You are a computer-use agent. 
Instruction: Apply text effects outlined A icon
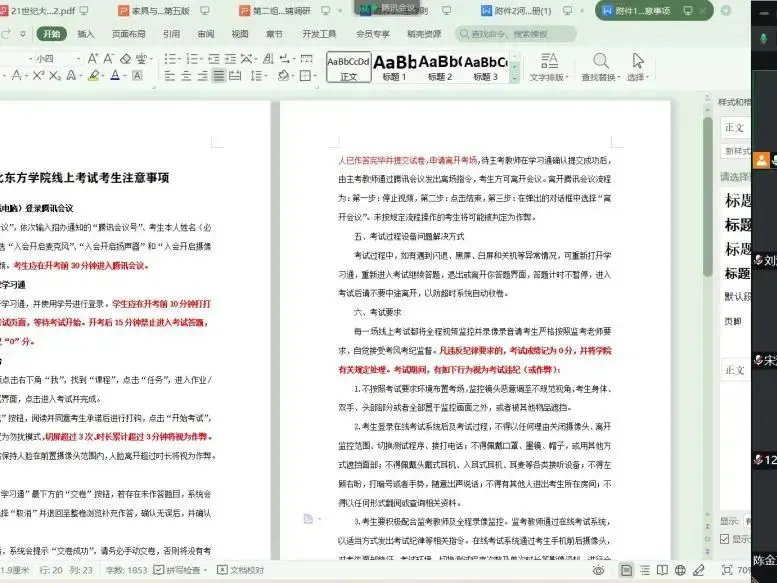[71, 75]
